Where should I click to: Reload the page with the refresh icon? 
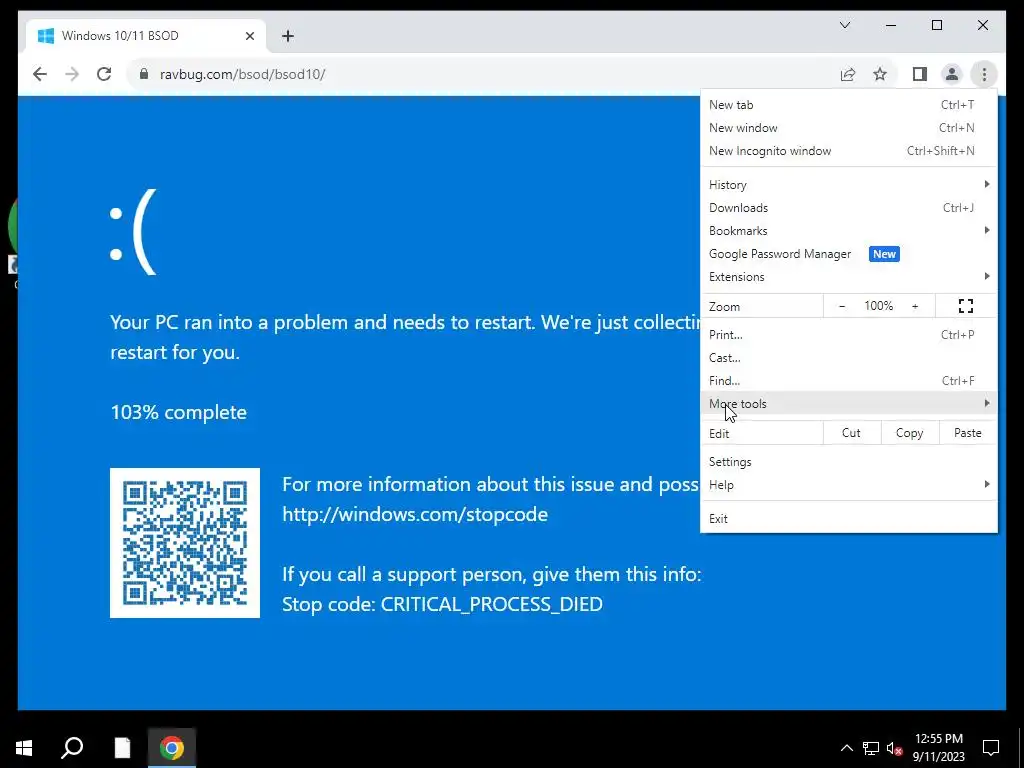(104, 74)
